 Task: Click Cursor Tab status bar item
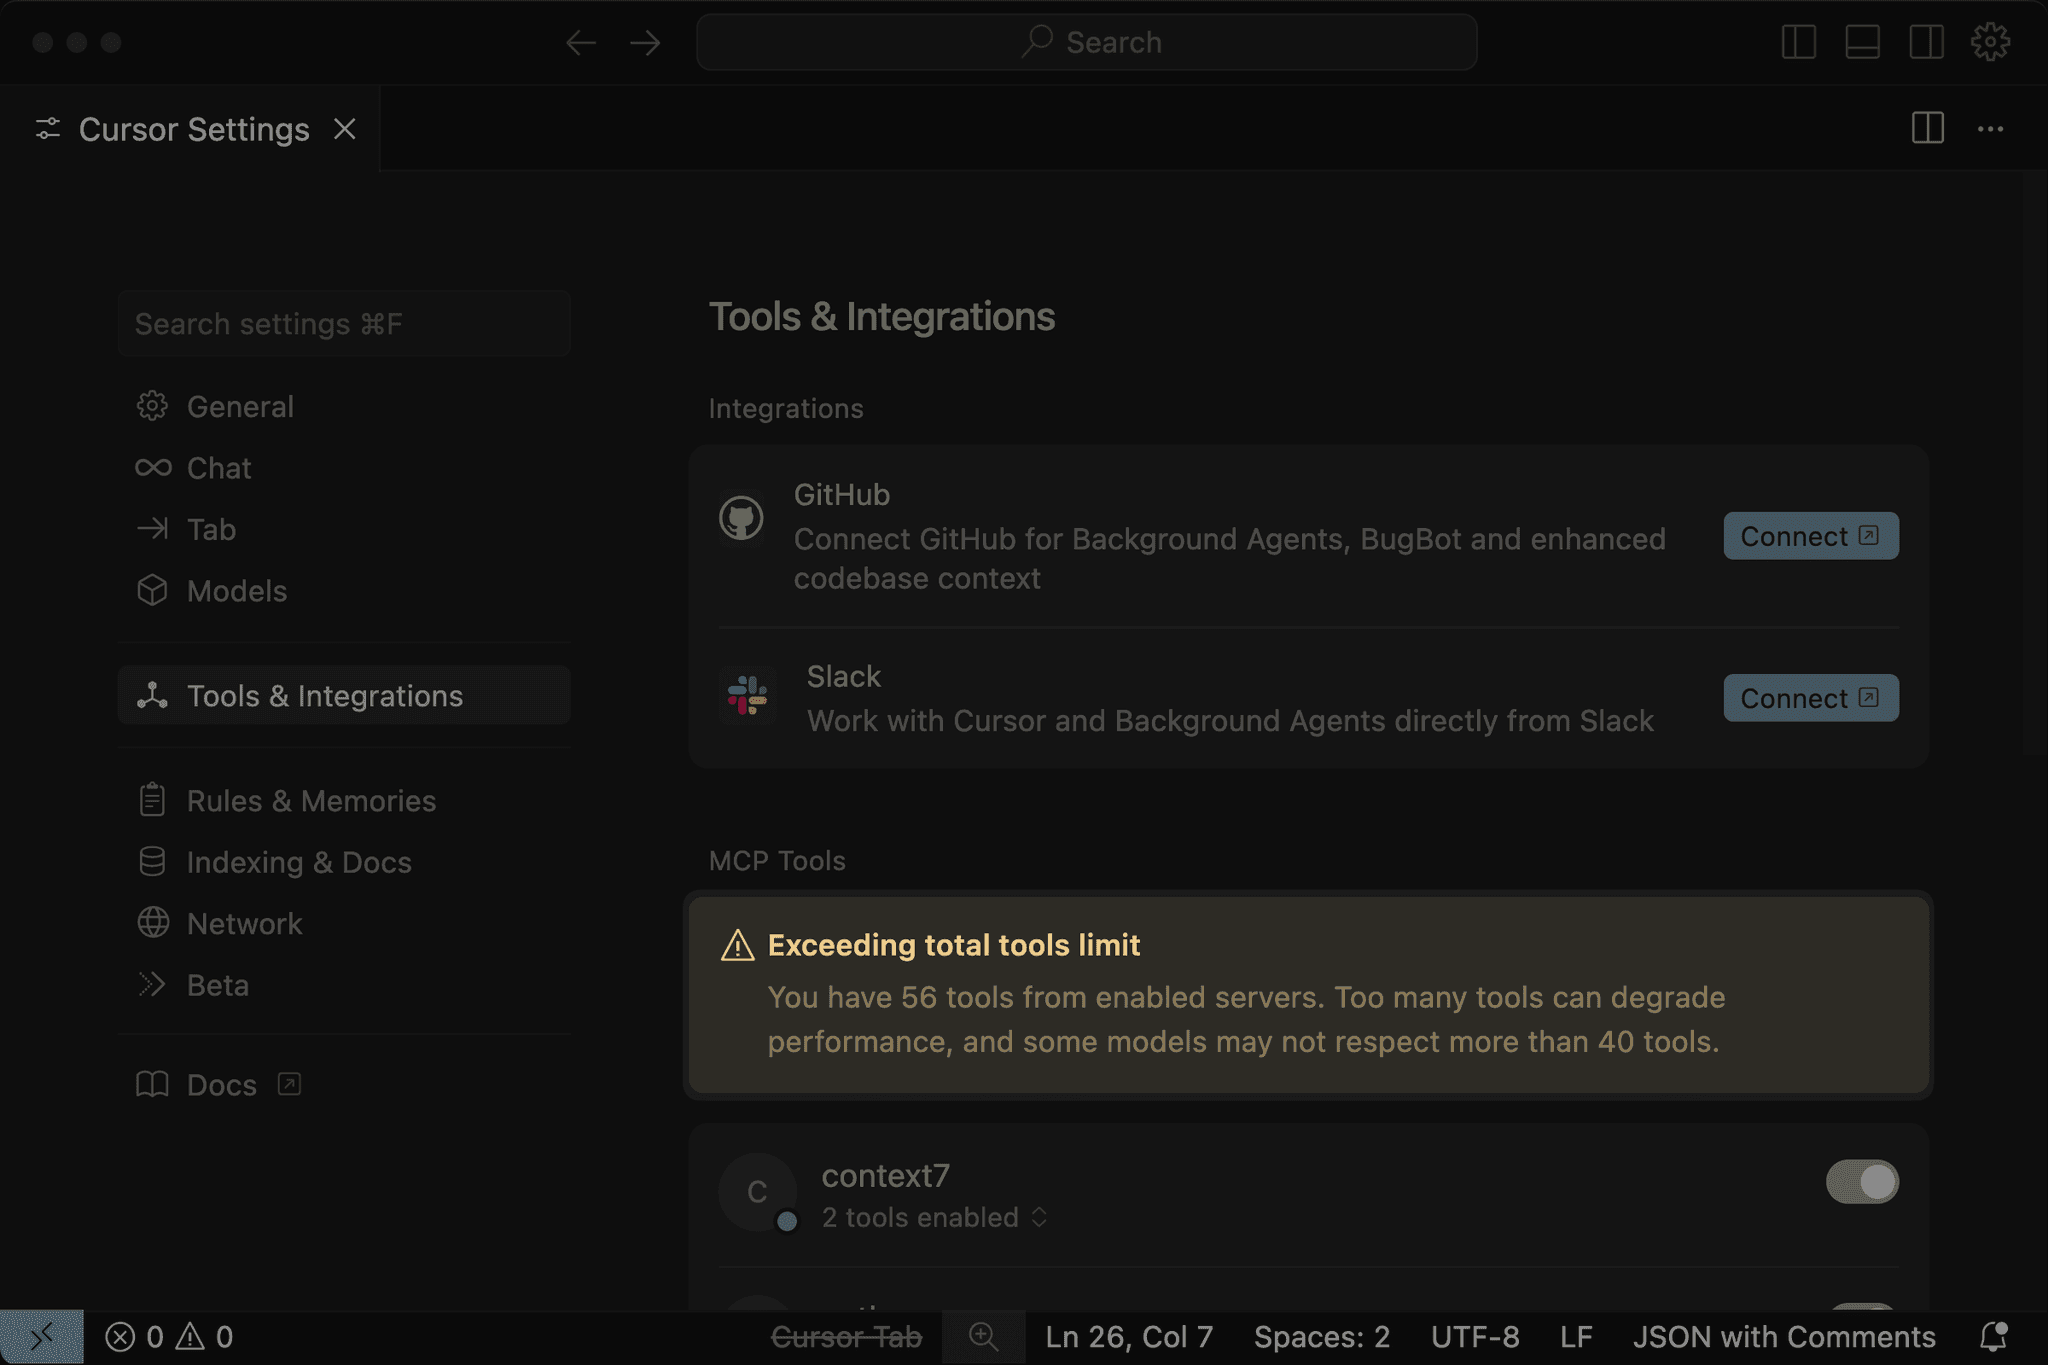click(x=846, y=1337)
